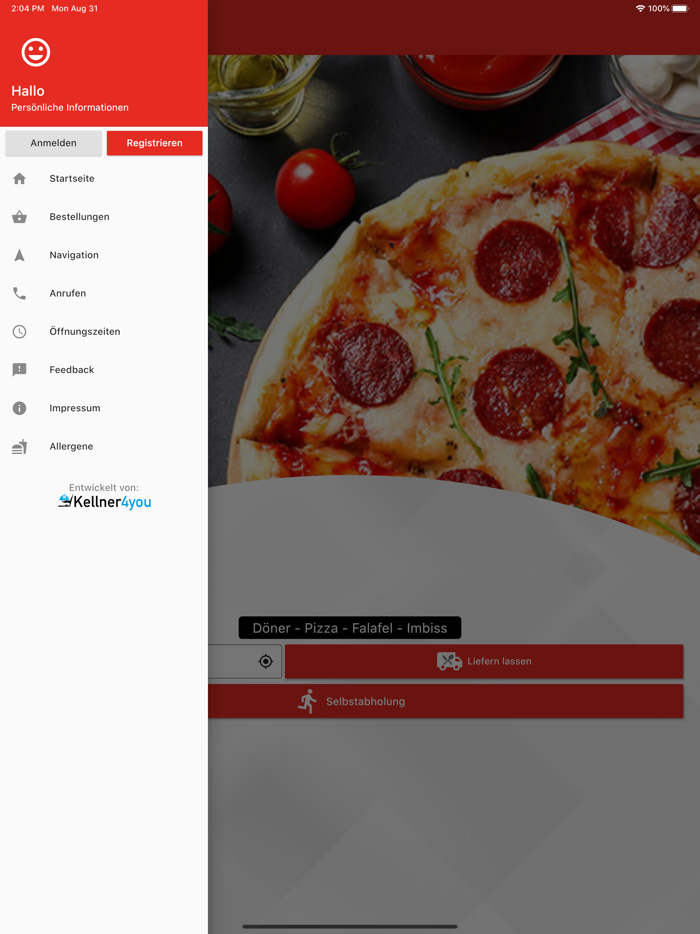Click the running person pickup icon
Viewport: 700px width, 934px height.
coord(307,701)
